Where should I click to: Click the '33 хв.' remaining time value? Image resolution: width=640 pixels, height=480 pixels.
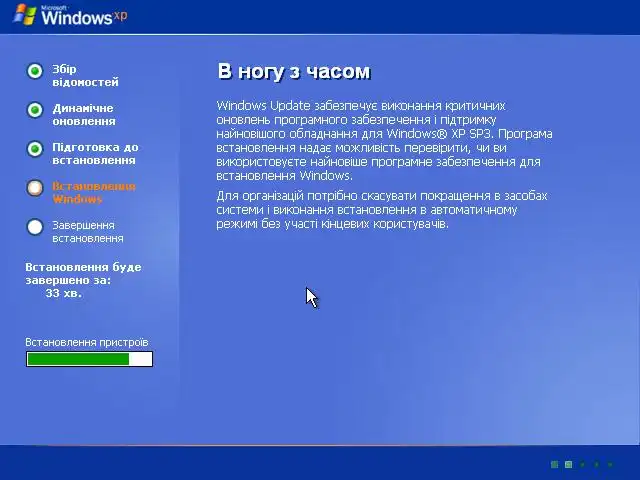(64, 293)
